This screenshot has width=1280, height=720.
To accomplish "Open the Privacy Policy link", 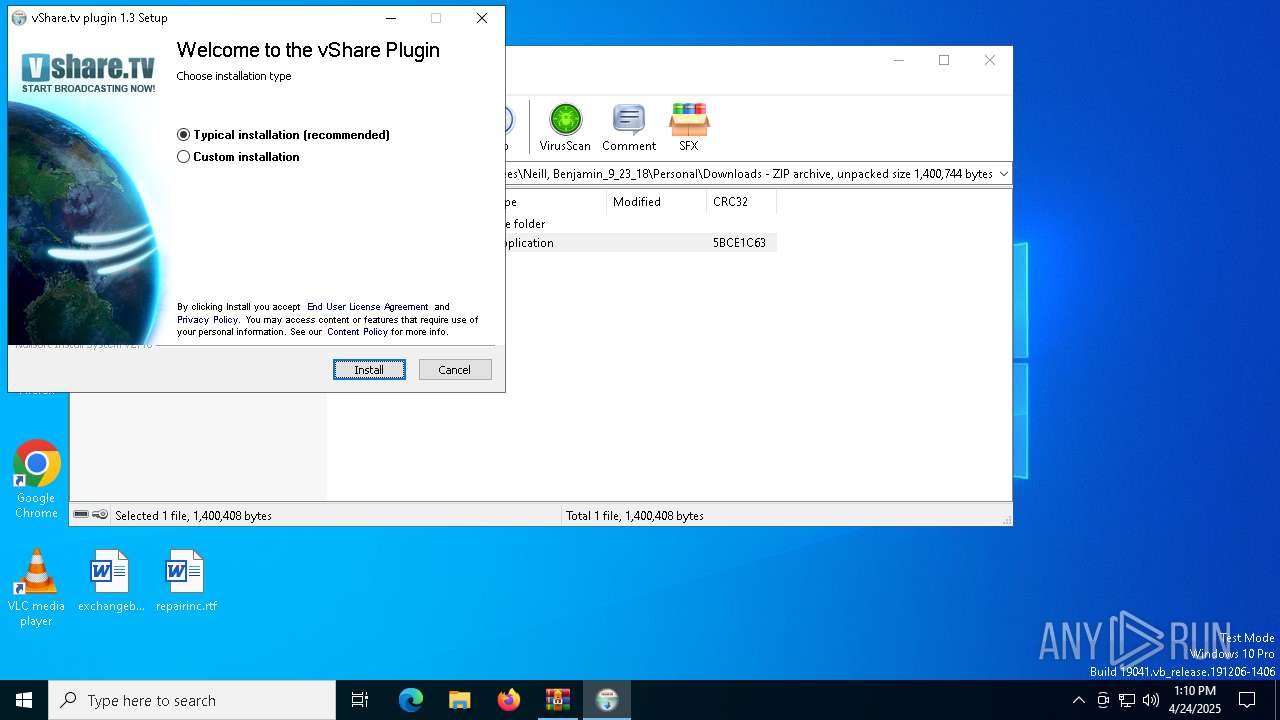I will (208, 320).
